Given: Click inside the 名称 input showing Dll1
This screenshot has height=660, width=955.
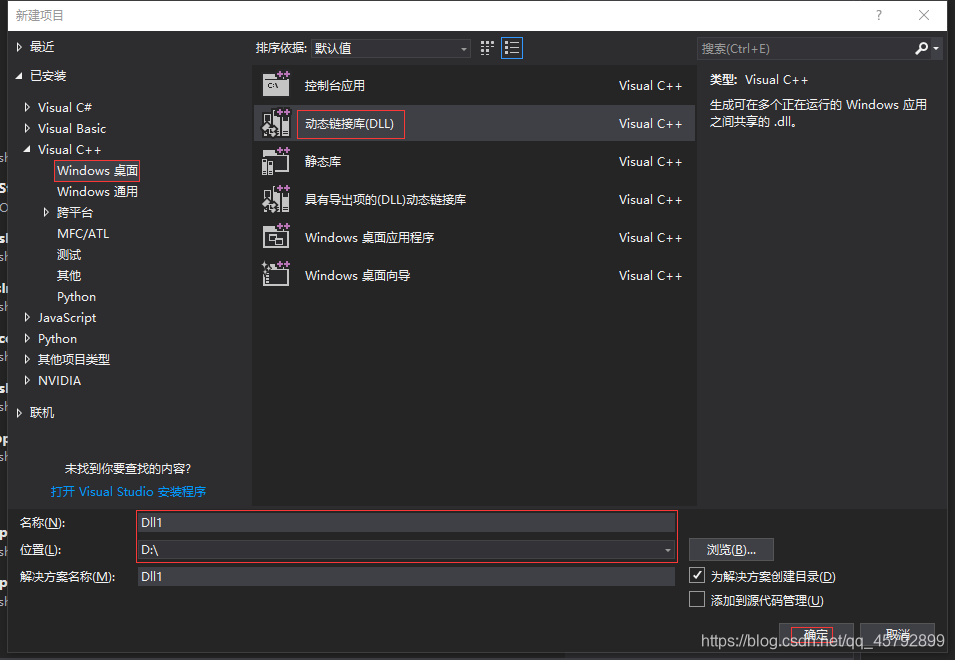Looking at the screenshot, I should (400, 522).
